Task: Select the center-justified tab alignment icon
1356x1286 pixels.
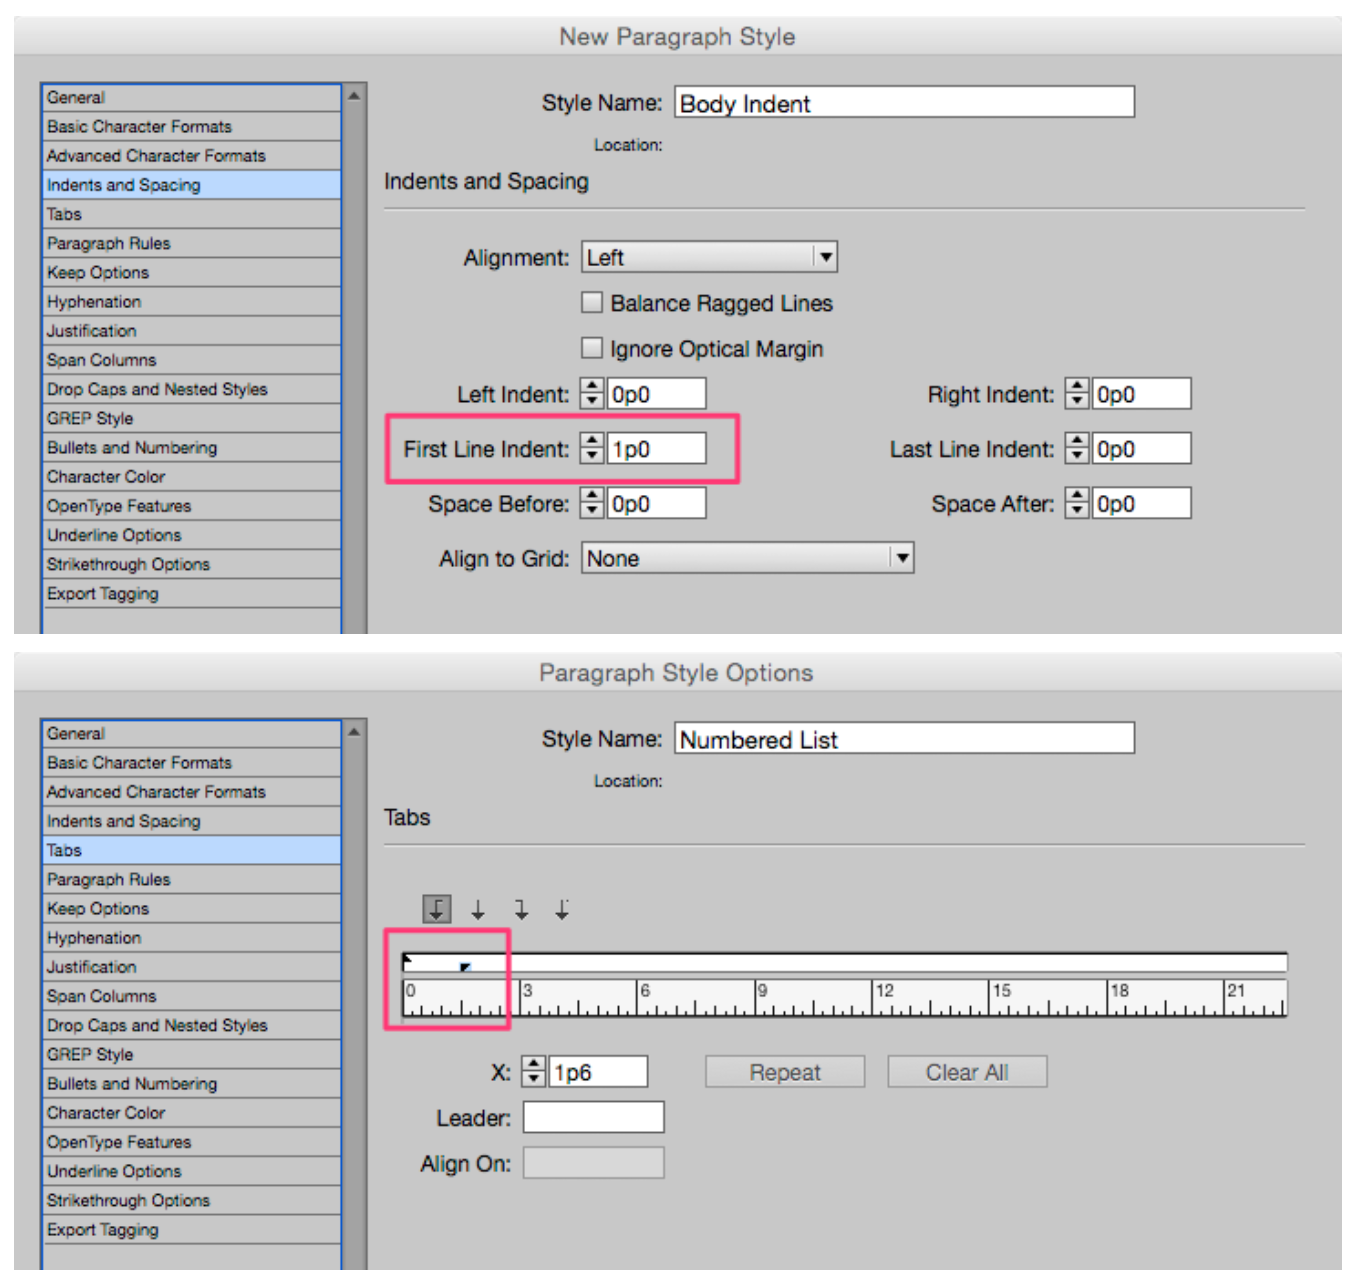Action: click(x=478, y=909)
